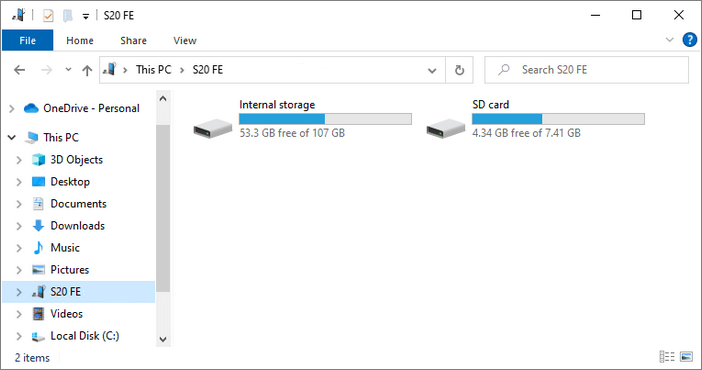Expand the ribbon with the chevron
702x370 pixels.
(669, 40)
